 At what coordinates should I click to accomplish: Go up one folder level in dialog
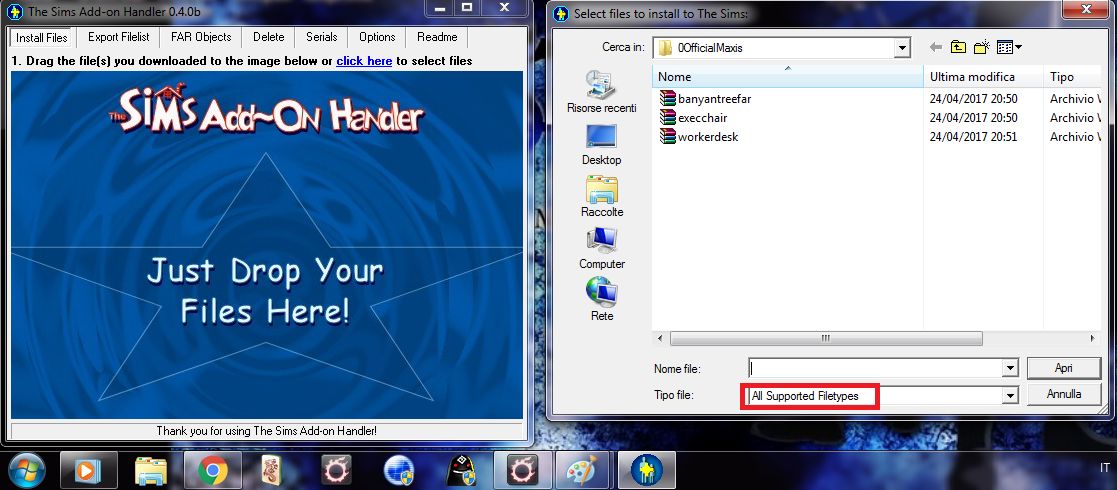click(959, 48)
